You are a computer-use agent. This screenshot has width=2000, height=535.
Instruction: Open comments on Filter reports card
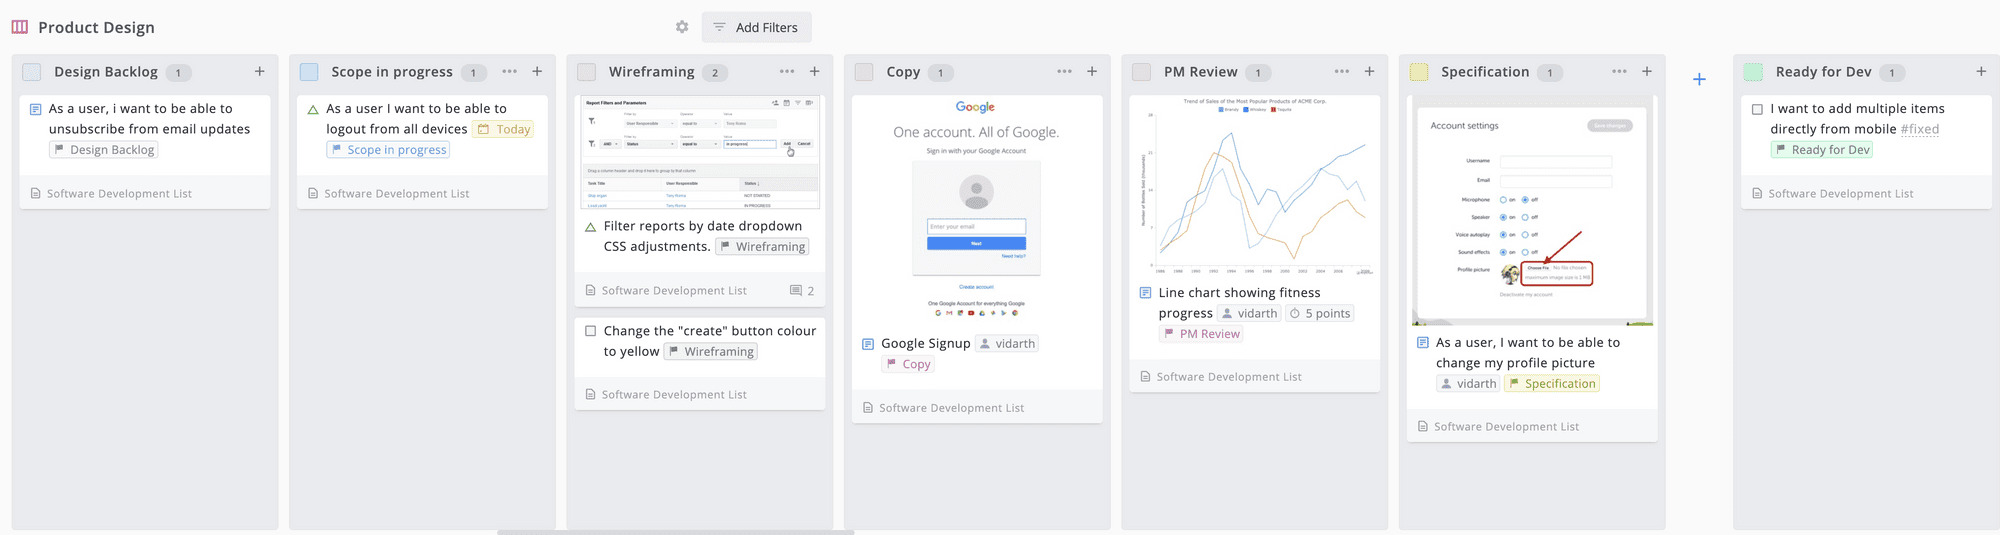pyautogui.click(x=802, y=291)
